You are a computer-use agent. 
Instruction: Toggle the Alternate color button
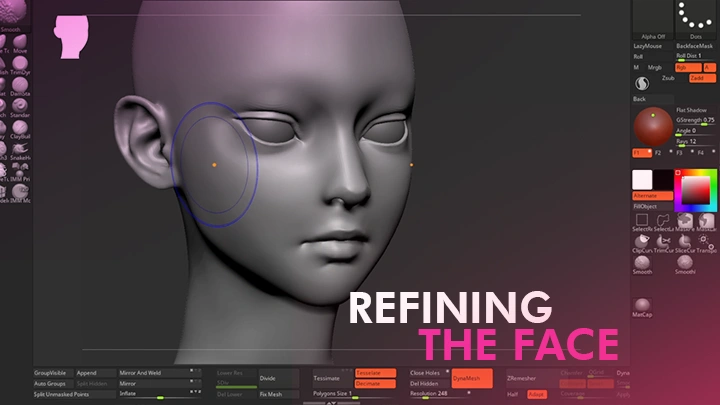click(652, 196)
